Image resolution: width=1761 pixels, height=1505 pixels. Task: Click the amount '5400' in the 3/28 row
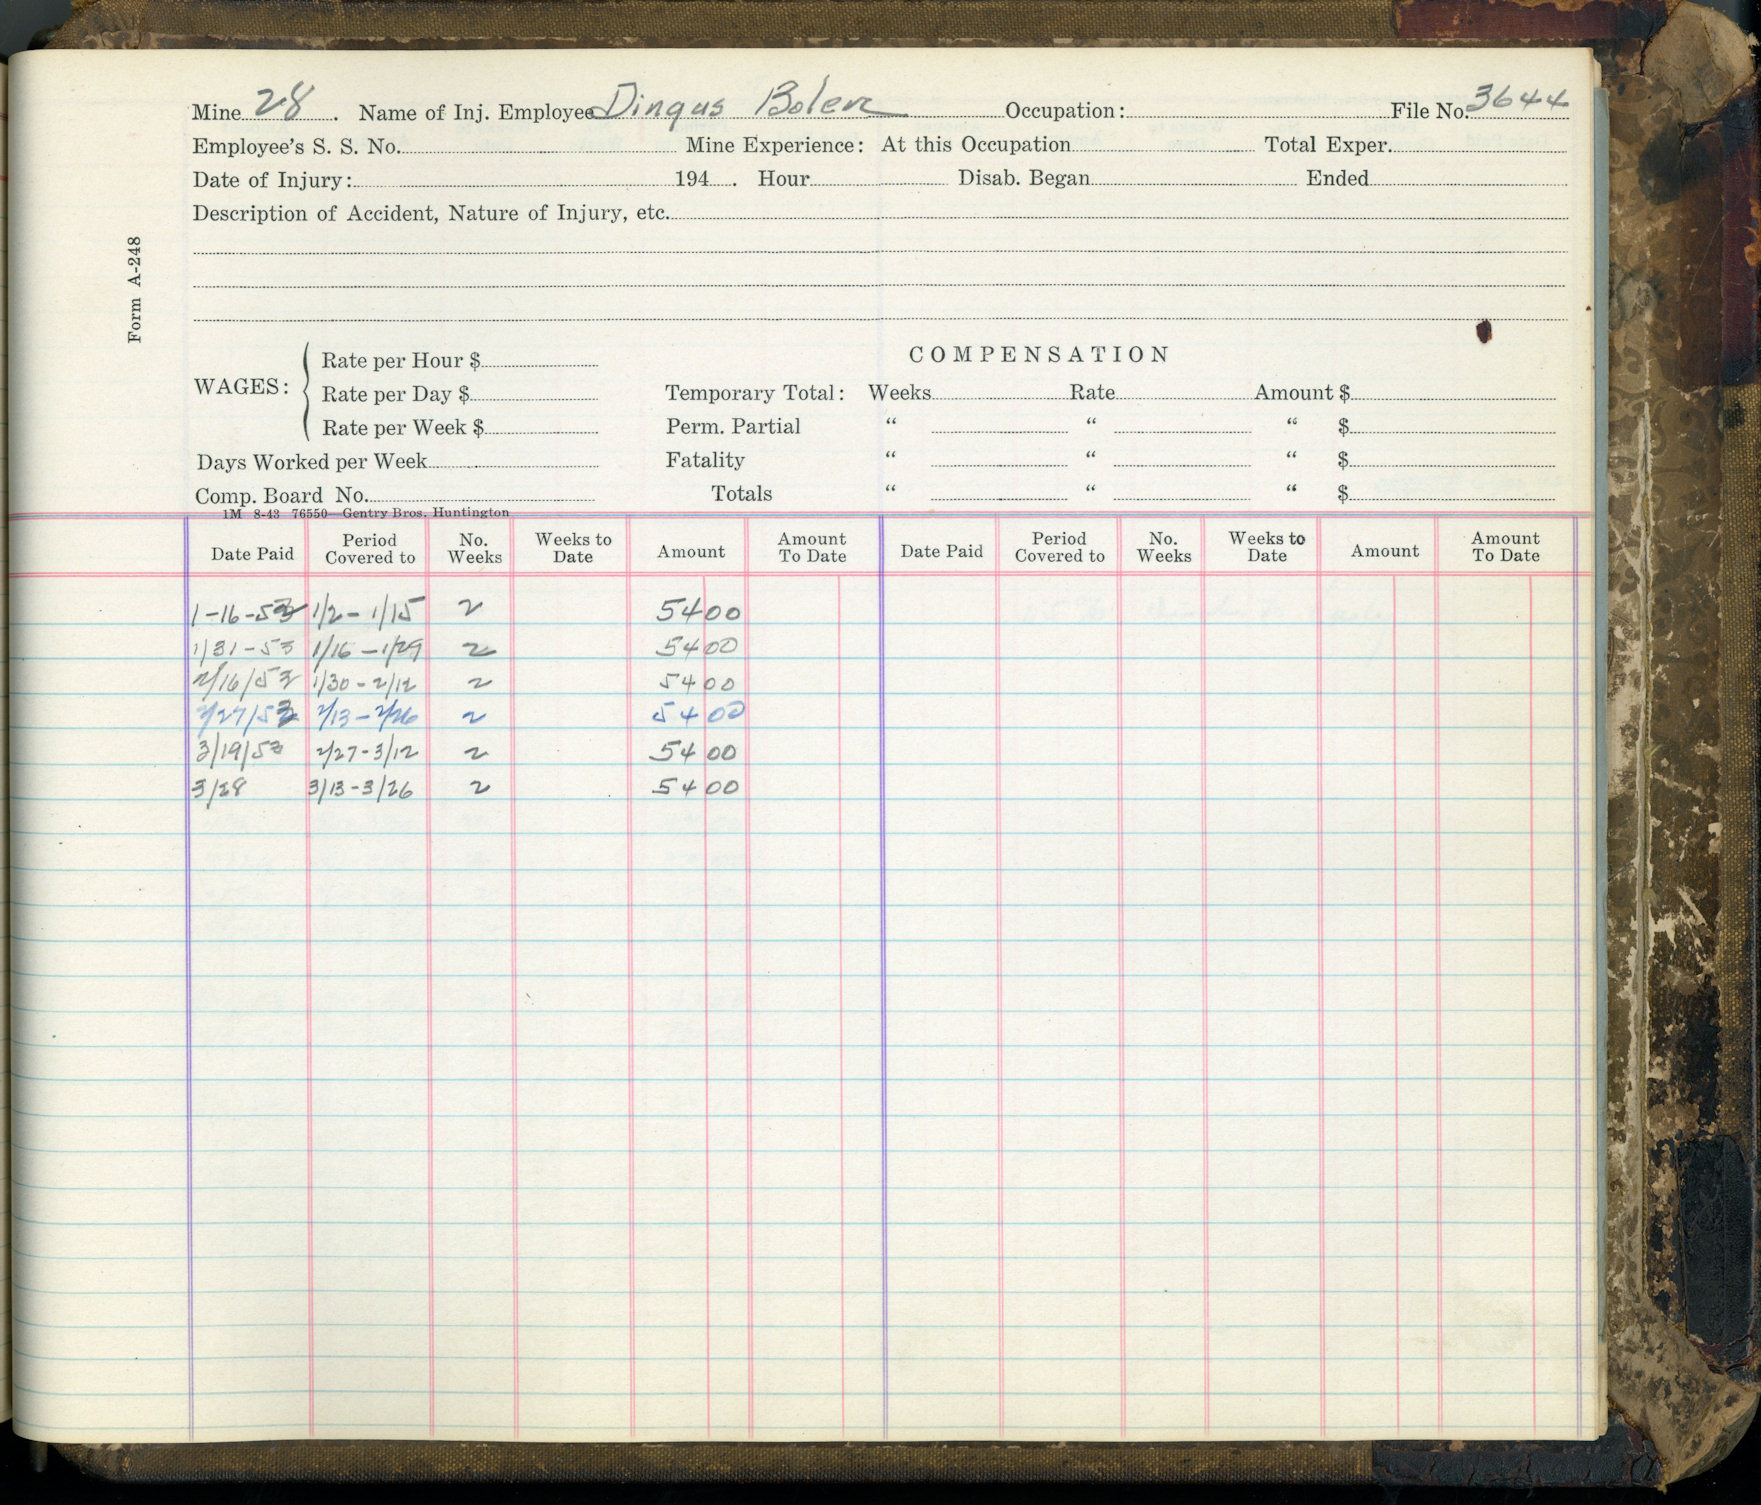(x=696, y=787)
